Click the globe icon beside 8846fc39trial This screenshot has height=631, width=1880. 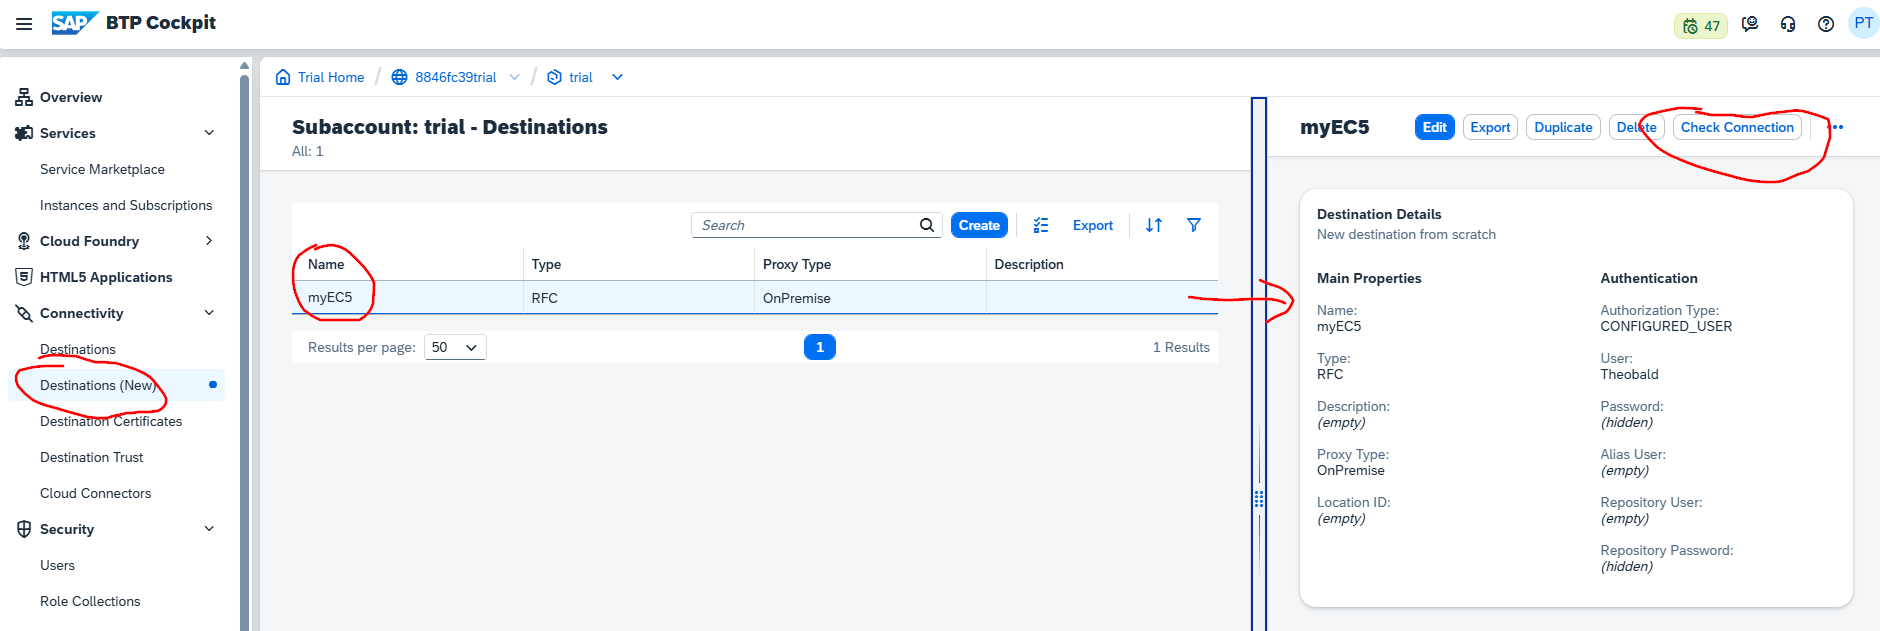399,77
